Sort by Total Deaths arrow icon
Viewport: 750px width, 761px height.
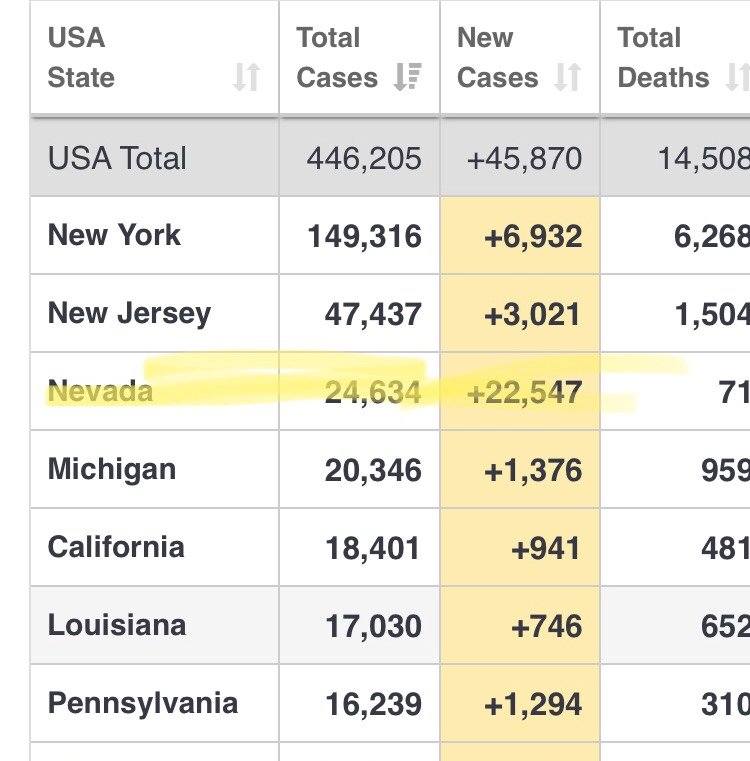click(737, 77)
